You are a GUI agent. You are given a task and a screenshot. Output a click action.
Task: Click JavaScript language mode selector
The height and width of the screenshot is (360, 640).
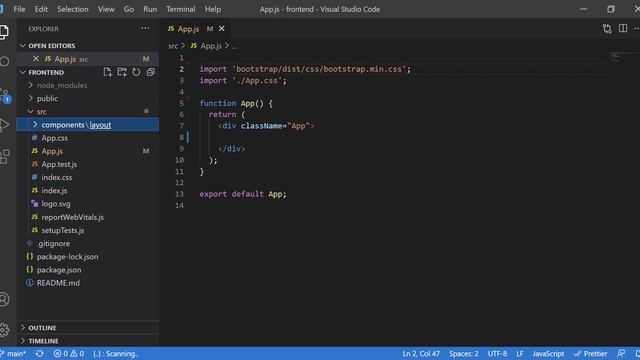[548, 353]
